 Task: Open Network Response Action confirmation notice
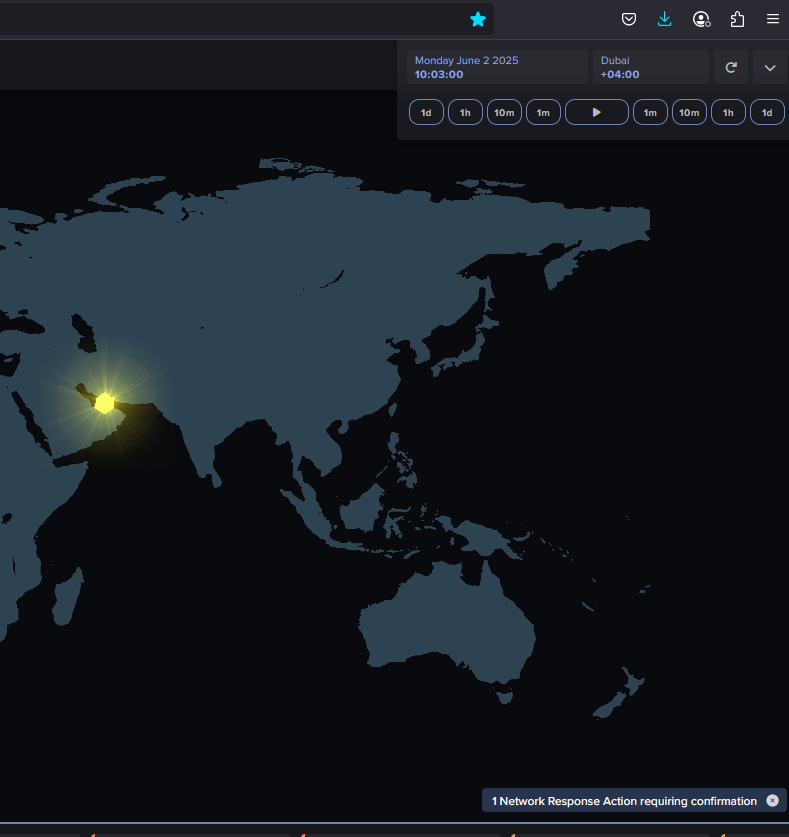tap(624, 801)
